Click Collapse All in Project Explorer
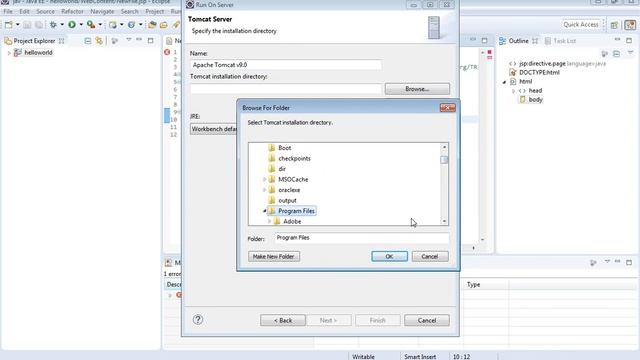Viewport: 640px width, 360px height. 88,41
